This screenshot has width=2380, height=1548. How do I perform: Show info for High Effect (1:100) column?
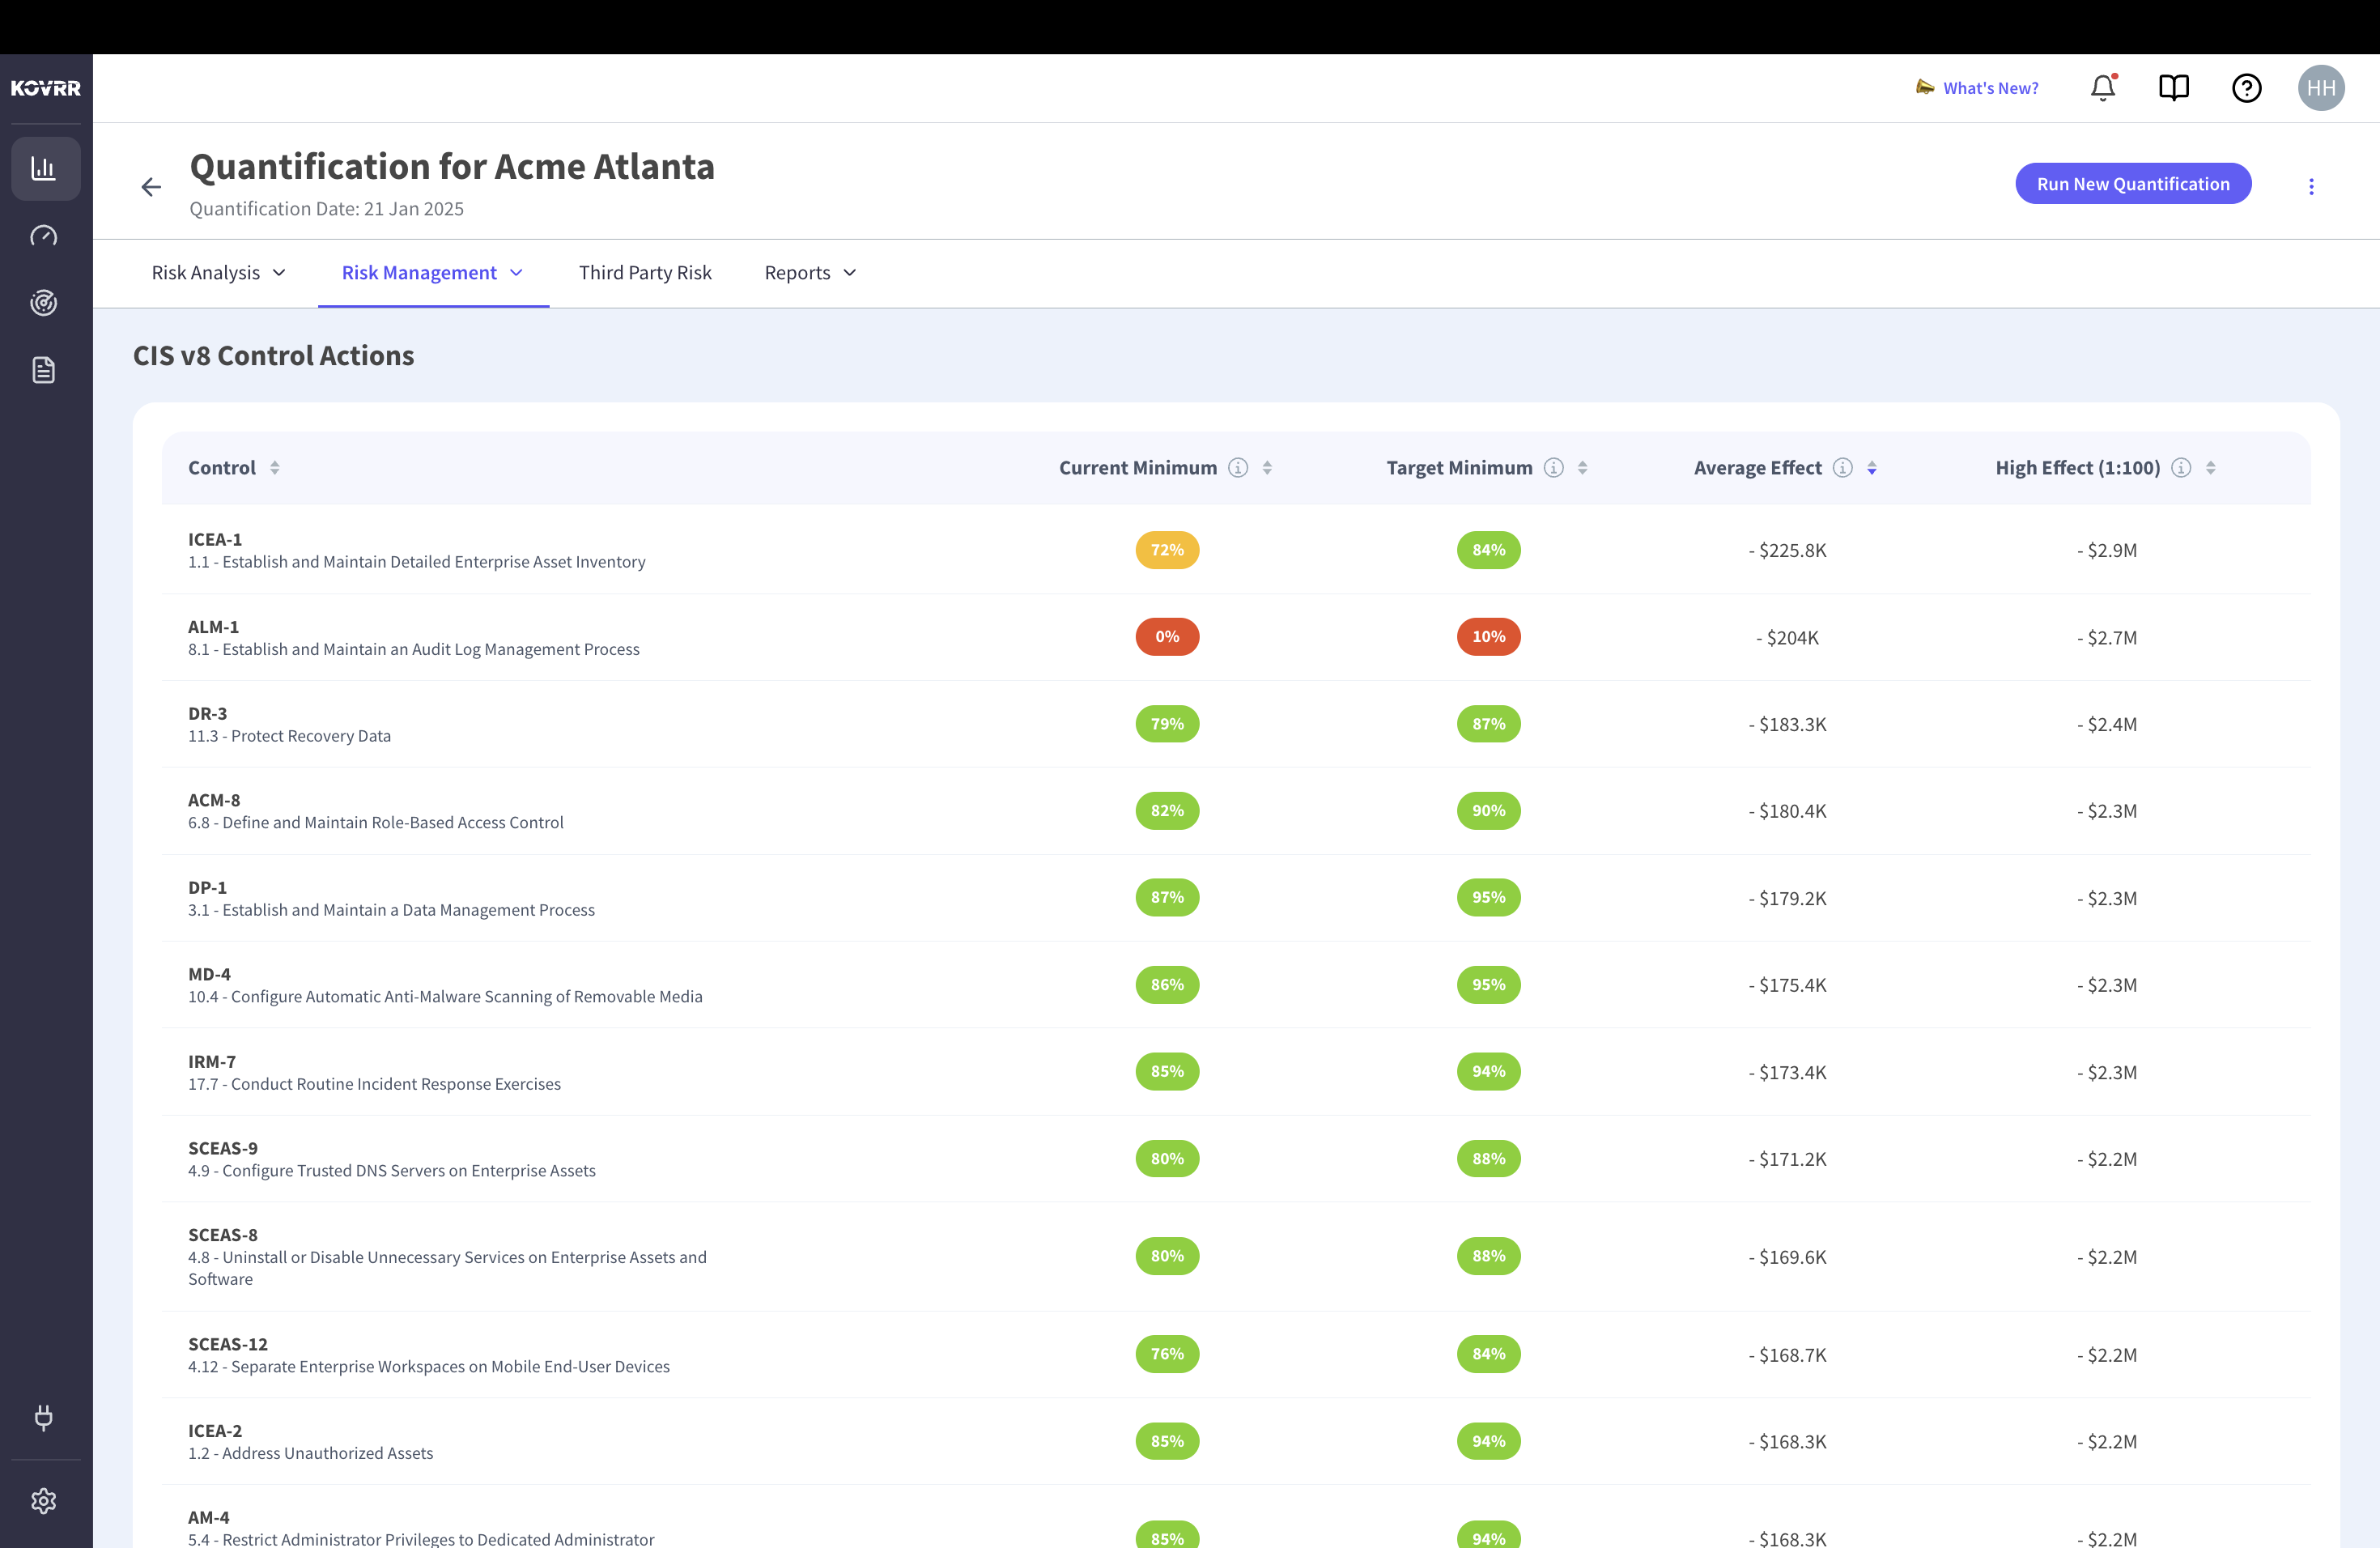click(x=2182, y=468)
